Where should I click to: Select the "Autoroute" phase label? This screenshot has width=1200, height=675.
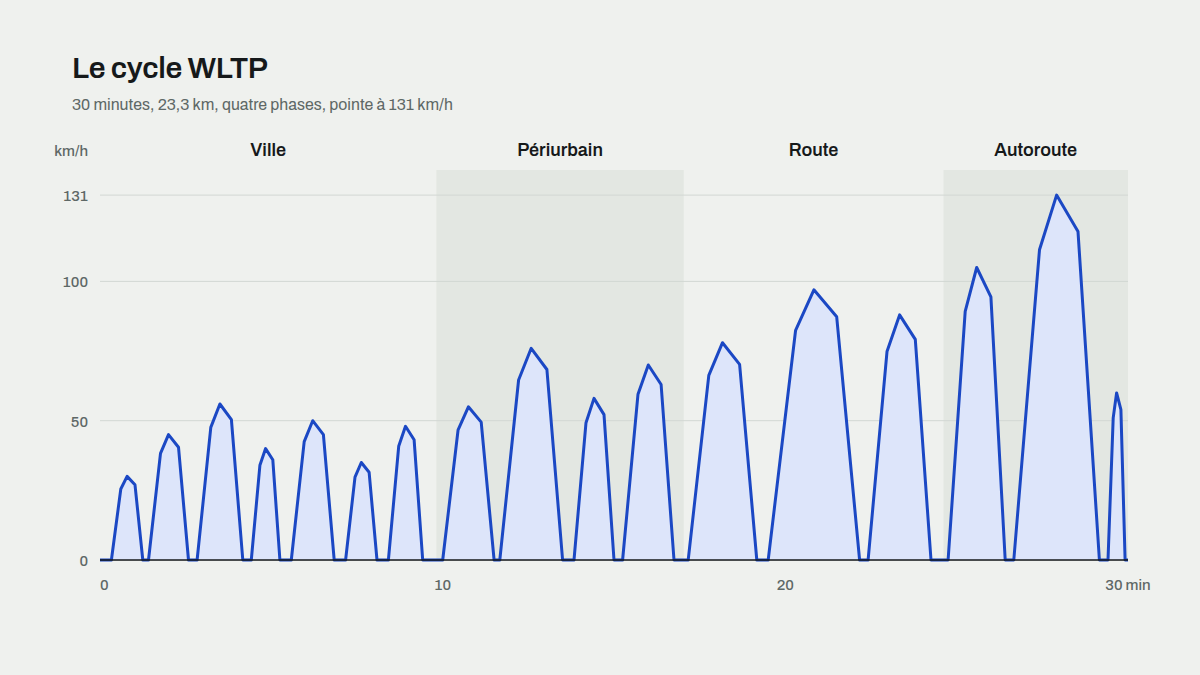tap(1036, 150)
